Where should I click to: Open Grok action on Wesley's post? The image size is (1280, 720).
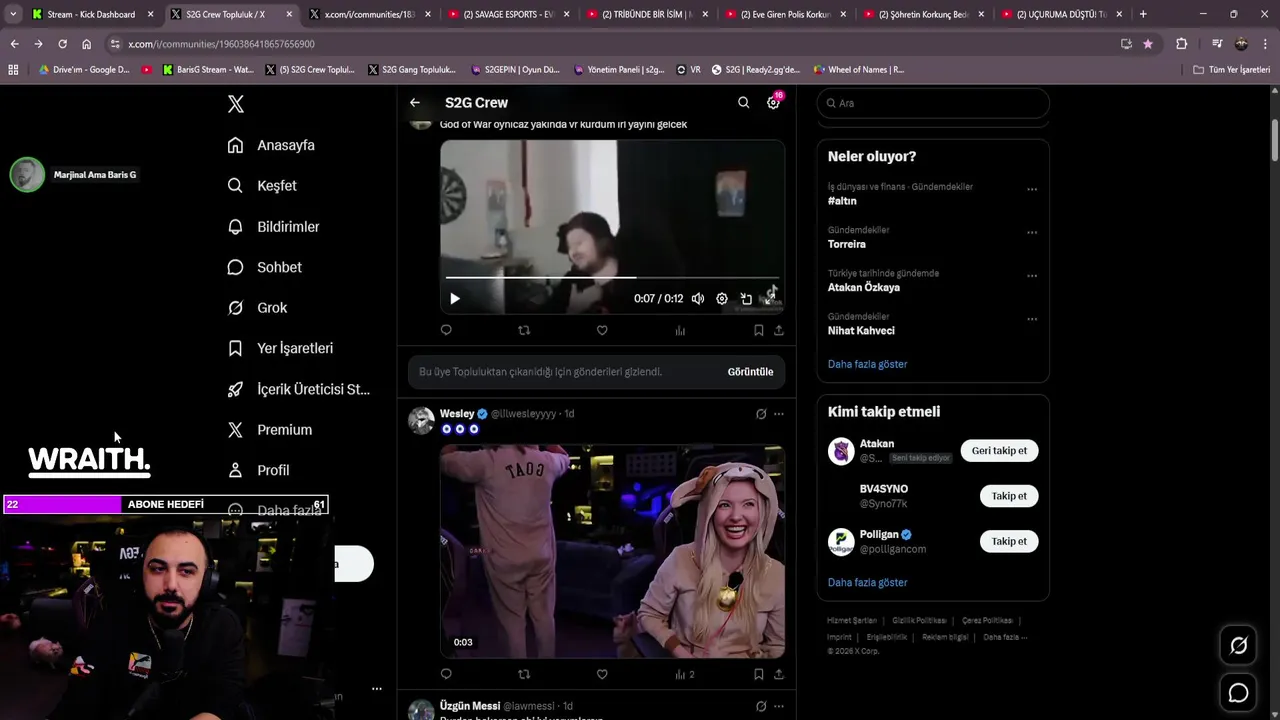[761, 414]
